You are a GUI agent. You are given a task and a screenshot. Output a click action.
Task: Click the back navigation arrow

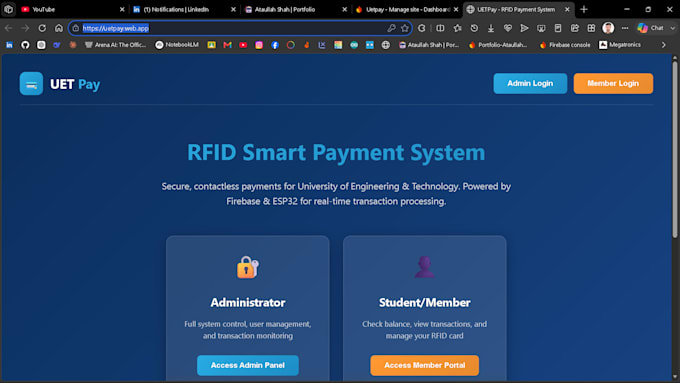(8, 28)
